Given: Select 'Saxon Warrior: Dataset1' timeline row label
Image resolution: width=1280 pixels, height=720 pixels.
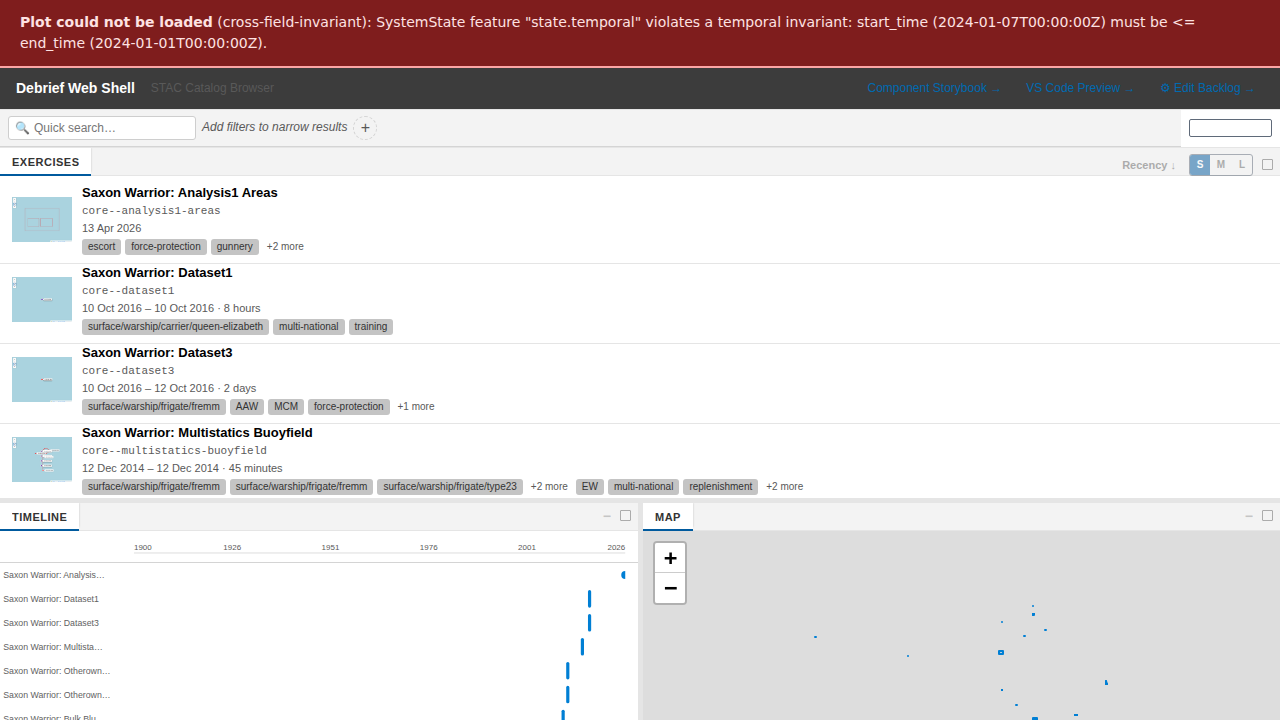Looking at the screenshot, I should (x=51, y=599).
